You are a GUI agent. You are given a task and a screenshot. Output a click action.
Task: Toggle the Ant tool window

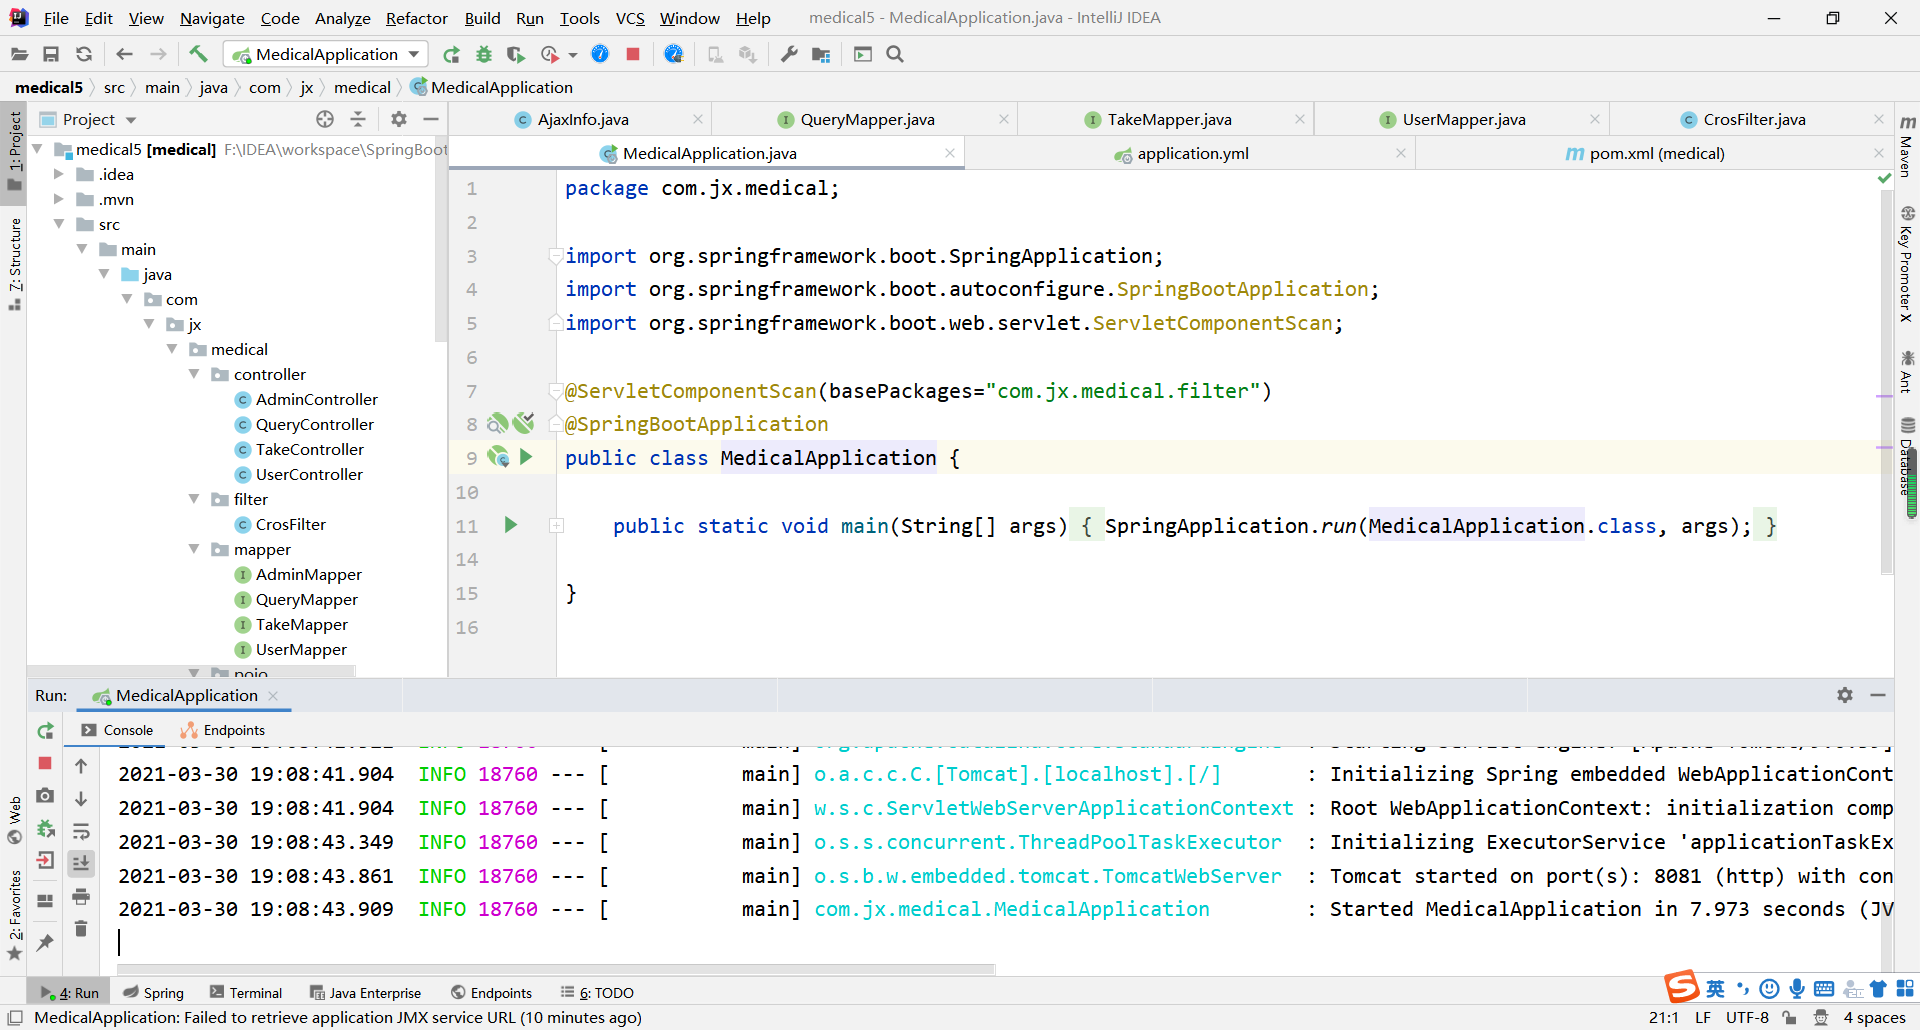click(x=1907, y=372)
